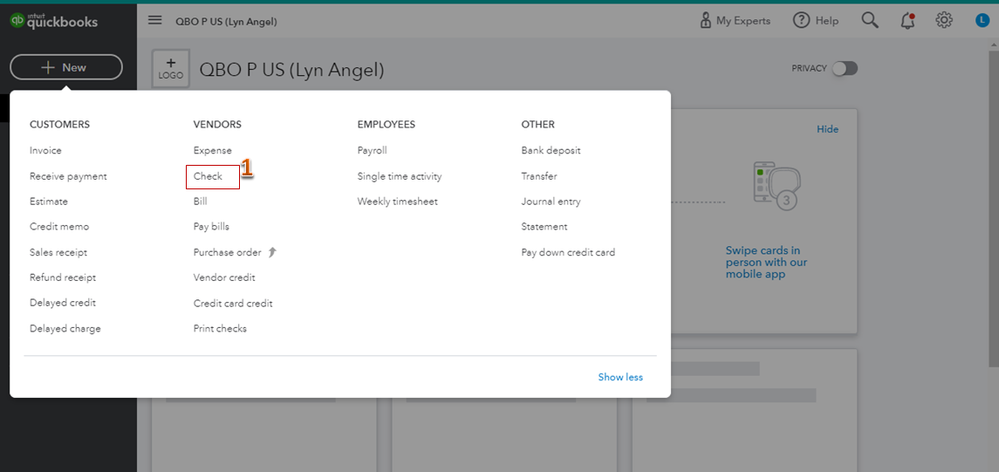This screenshot has width=999, height=472.
Task: Choose Delayed charge
Action: pyautogui.click(x=65, y=329)
